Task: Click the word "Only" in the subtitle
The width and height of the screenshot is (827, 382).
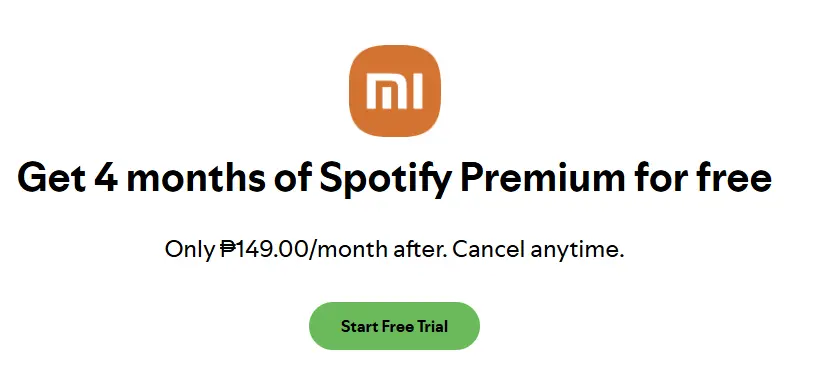Action: tap(188, 250)
